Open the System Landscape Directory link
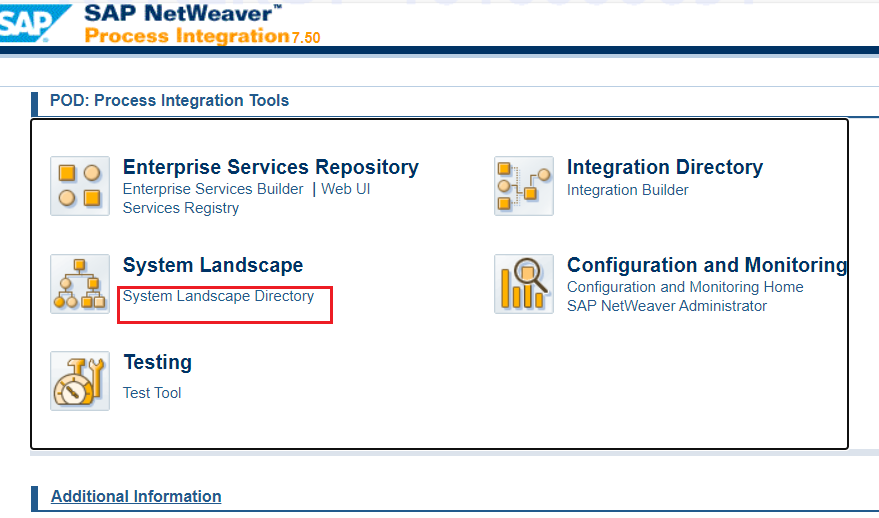The width and height of the screenshot is (879, 518). 218,296
